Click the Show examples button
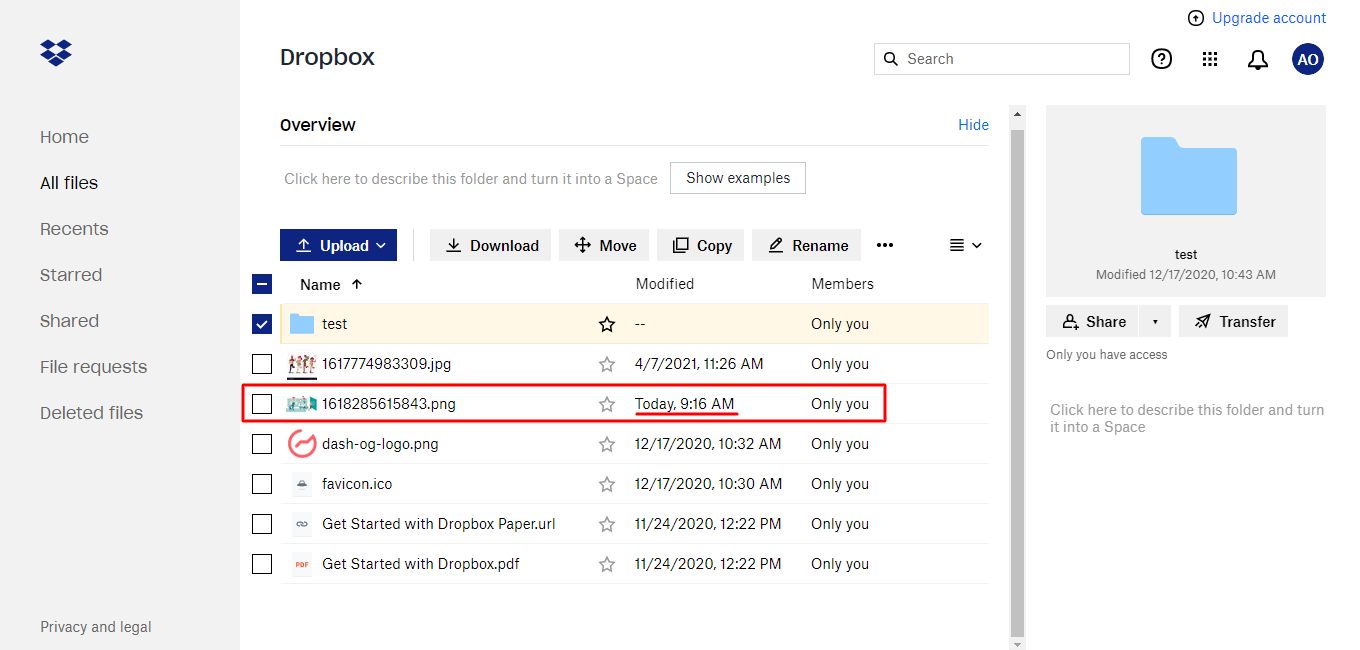 [738, 178]
